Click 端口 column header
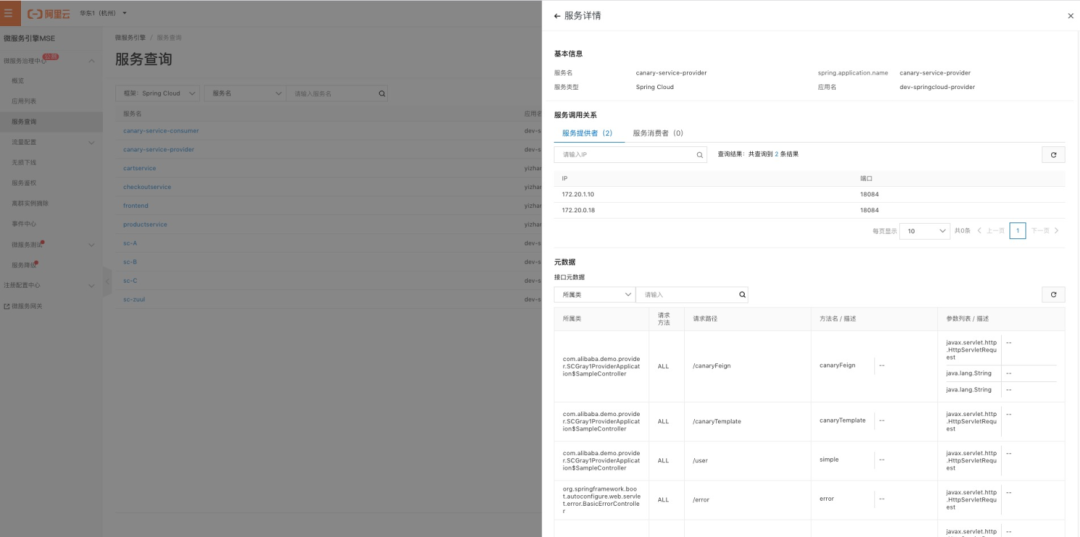 point(866,178)
